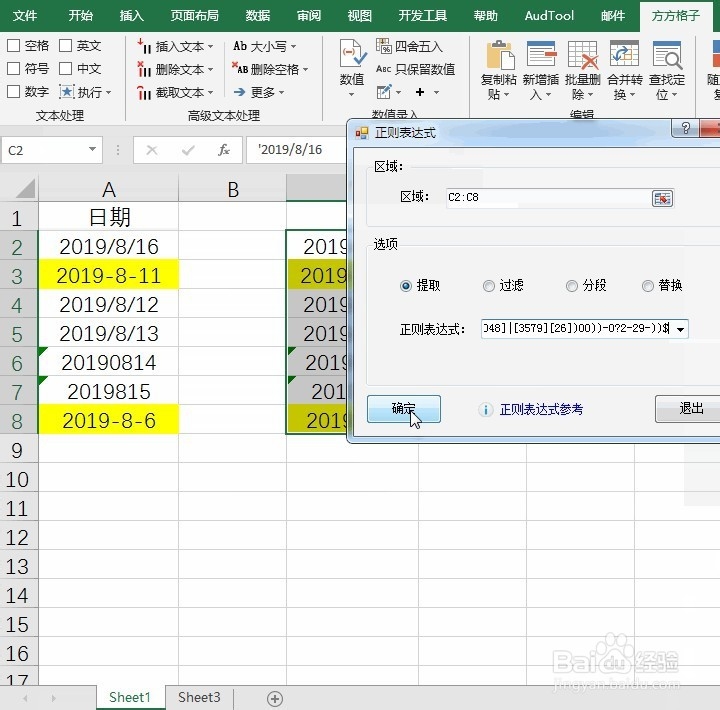Select the 分段 radio option
Image resolution: width=720 pixels, height=710 pixels.
coord(572,286)
